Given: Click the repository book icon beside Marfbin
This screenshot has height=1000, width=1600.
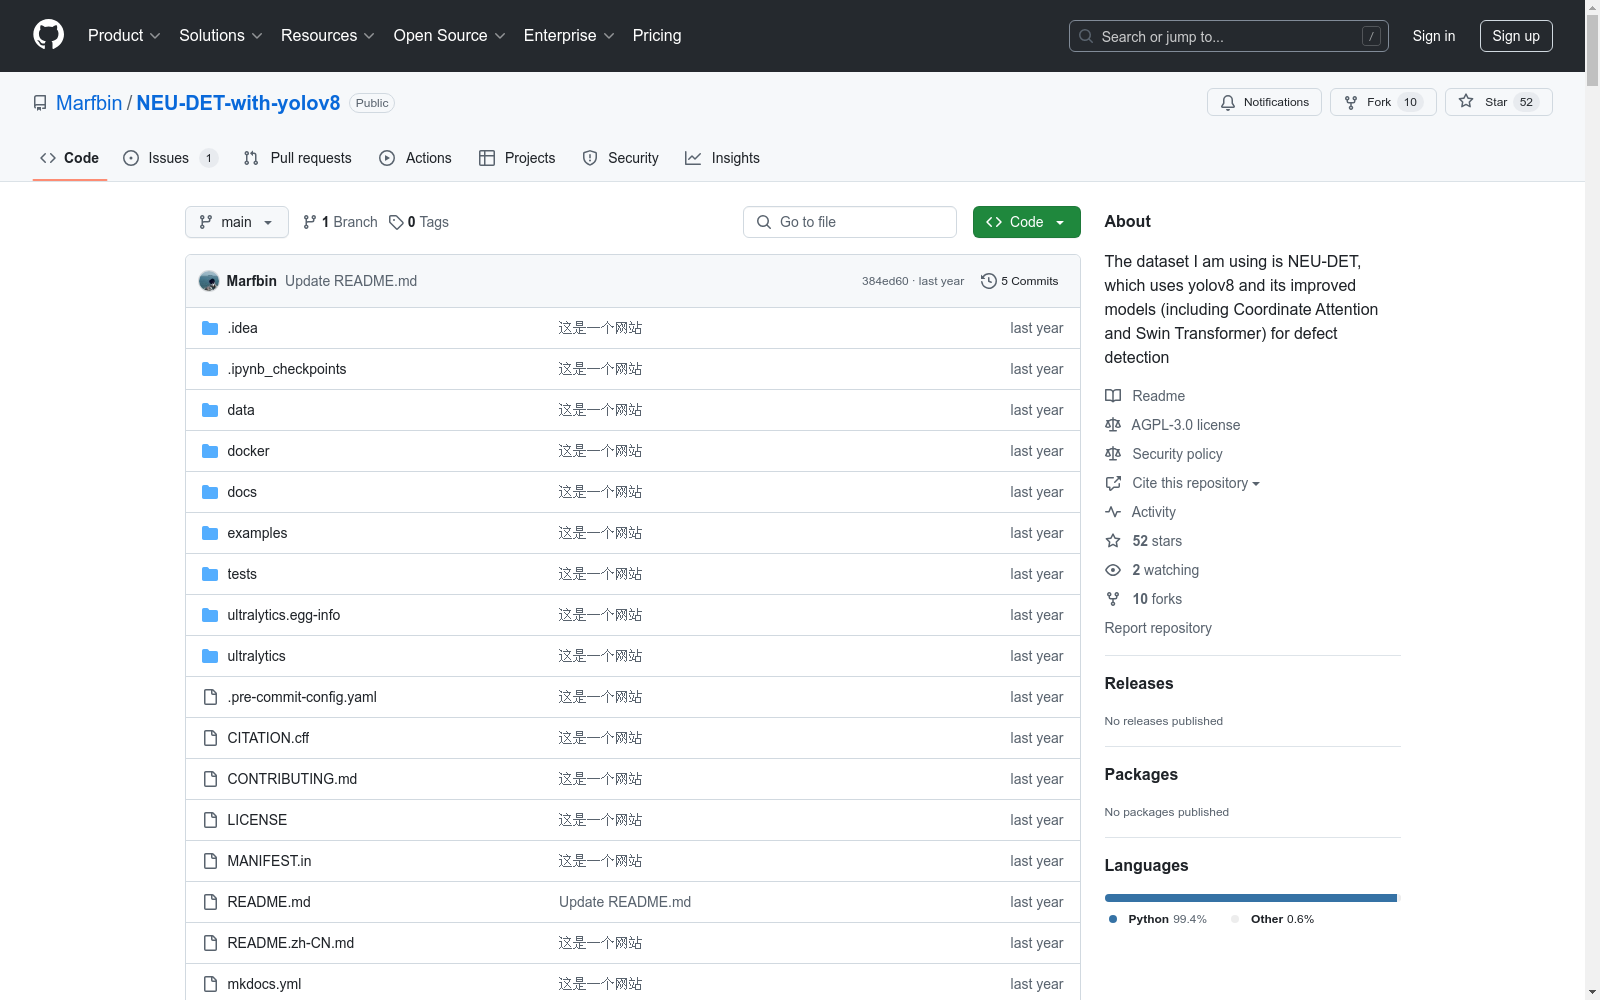Looking at the screenshot, I should (x=40, y=103).
